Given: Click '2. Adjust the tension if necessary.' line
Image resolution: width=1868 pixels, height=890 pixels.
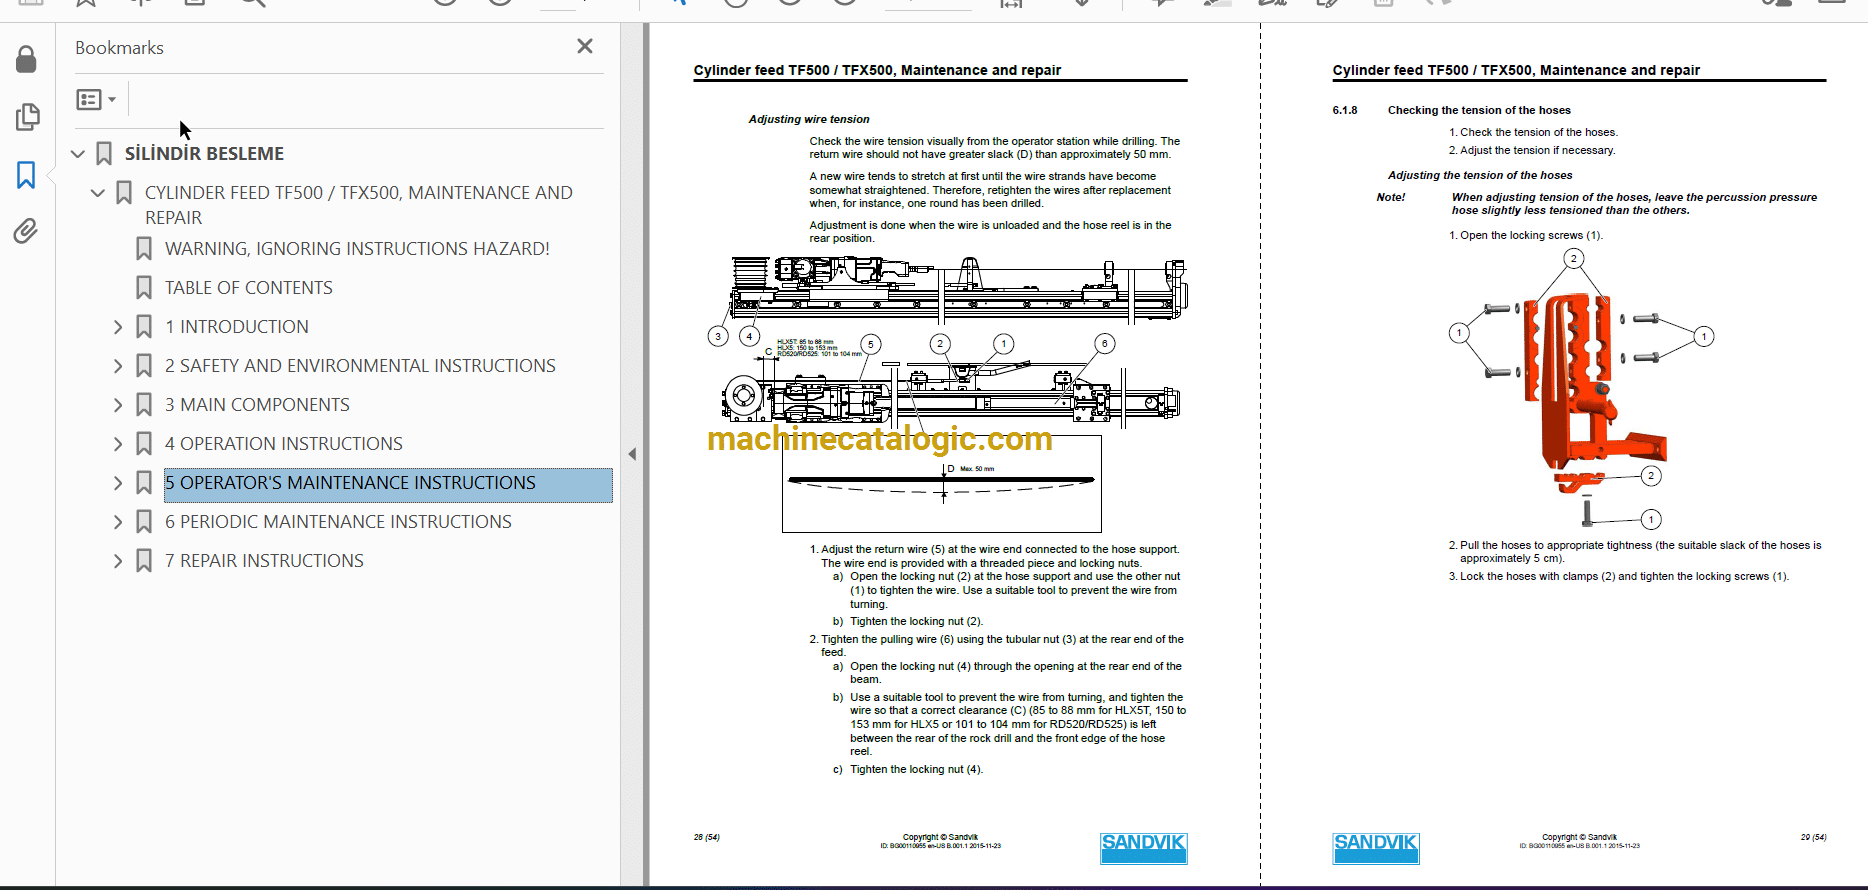Looking at the screenshot, I should [x=1532, y=150].
